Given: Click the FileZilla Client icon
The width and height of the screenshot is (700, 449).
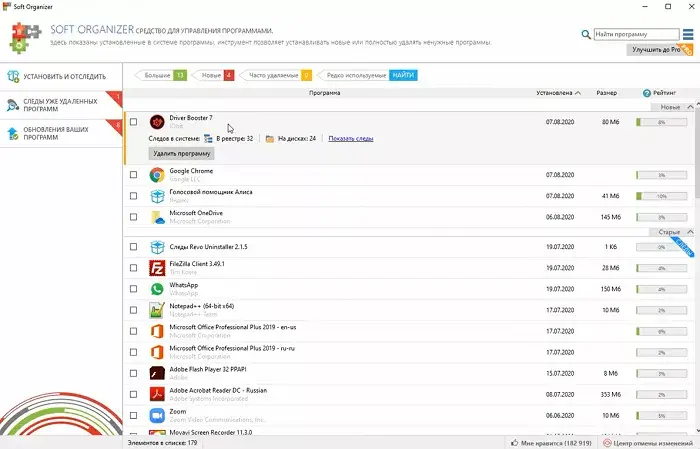Looking at the screenshot, I should 157,267.
